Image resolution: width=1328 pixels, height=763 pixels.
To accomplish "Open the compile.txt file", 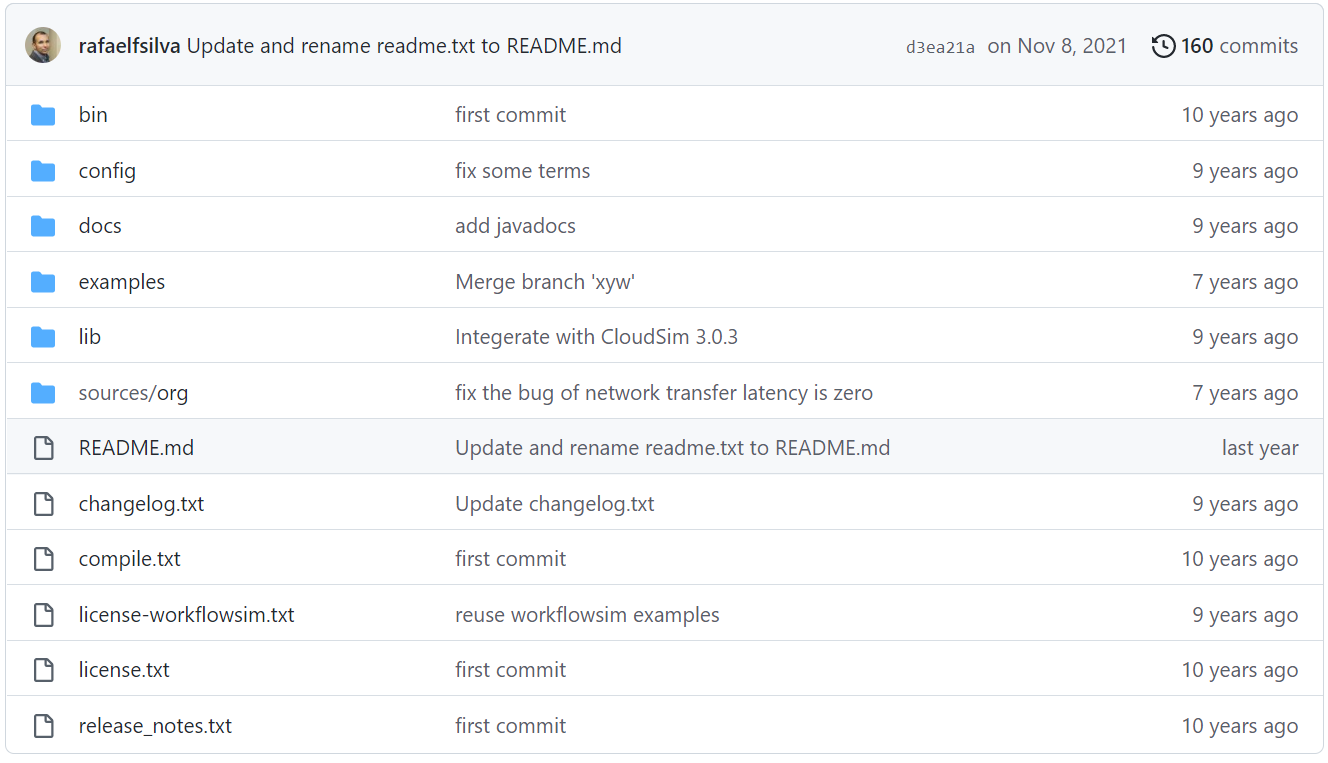I will point(130,559).
